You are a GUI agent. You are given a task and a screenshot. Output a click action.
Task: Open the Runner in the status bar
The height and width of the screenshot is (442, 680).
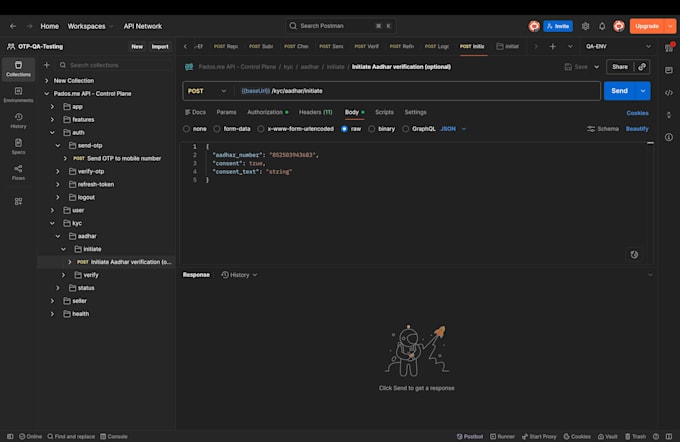pos(502,436)
